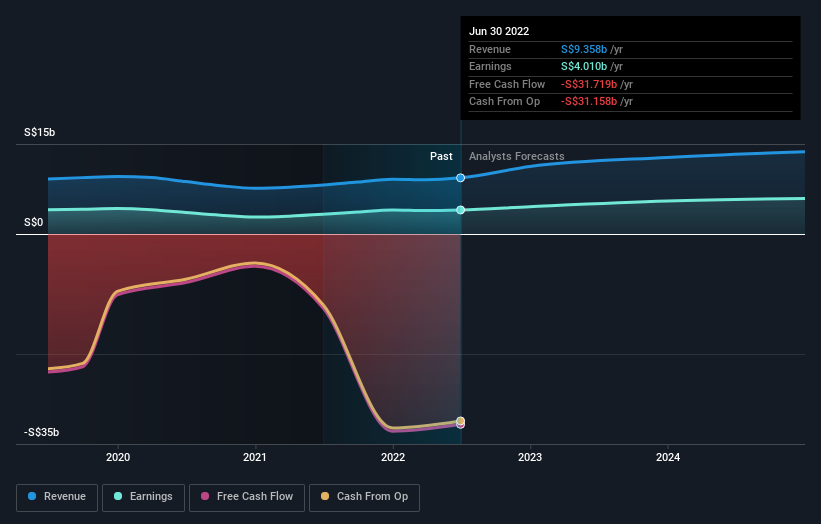Image resolution: width=821 pixels, height=524 pixels.
Task: Click the blue Revenue legend dot
Action: coord(32,496)
